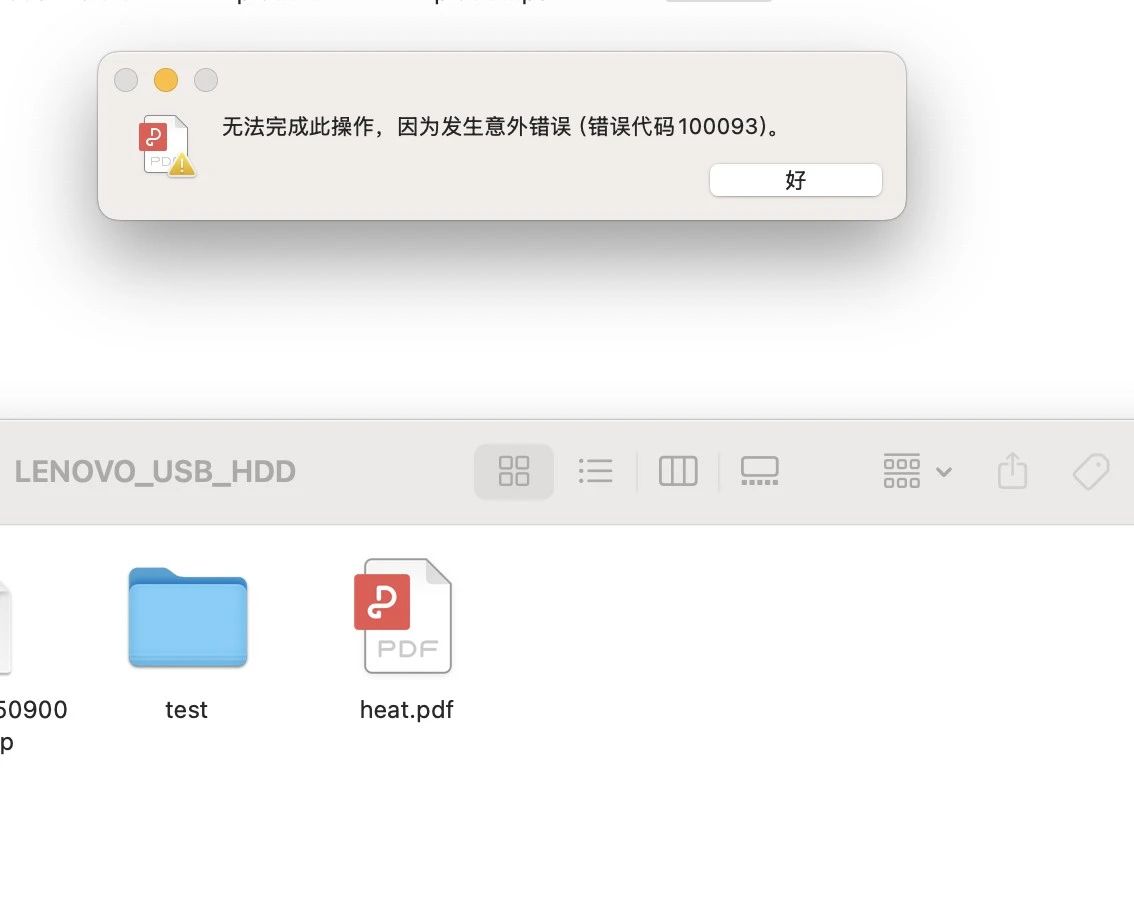Click the yellow minimize button of error dialog

pos(166,80)
